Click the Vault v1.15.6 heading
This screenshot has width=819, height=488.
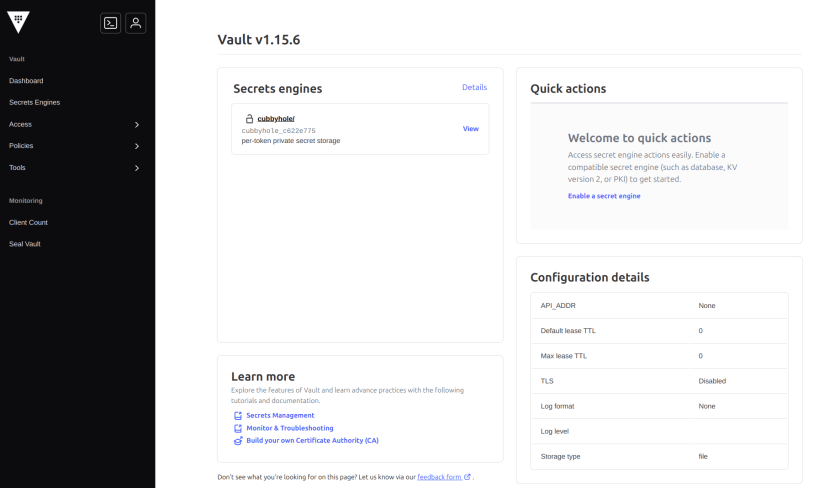point(259,40)
